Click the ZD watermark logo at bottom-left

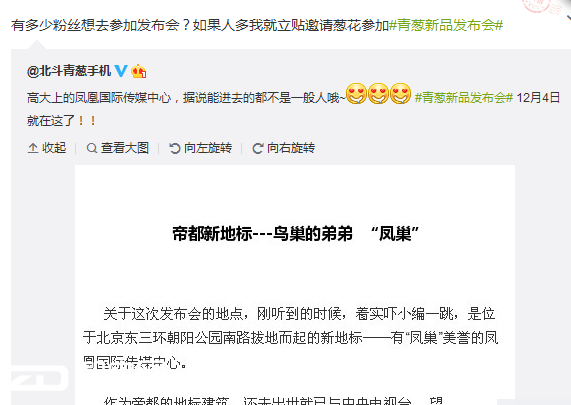point(39,379)
